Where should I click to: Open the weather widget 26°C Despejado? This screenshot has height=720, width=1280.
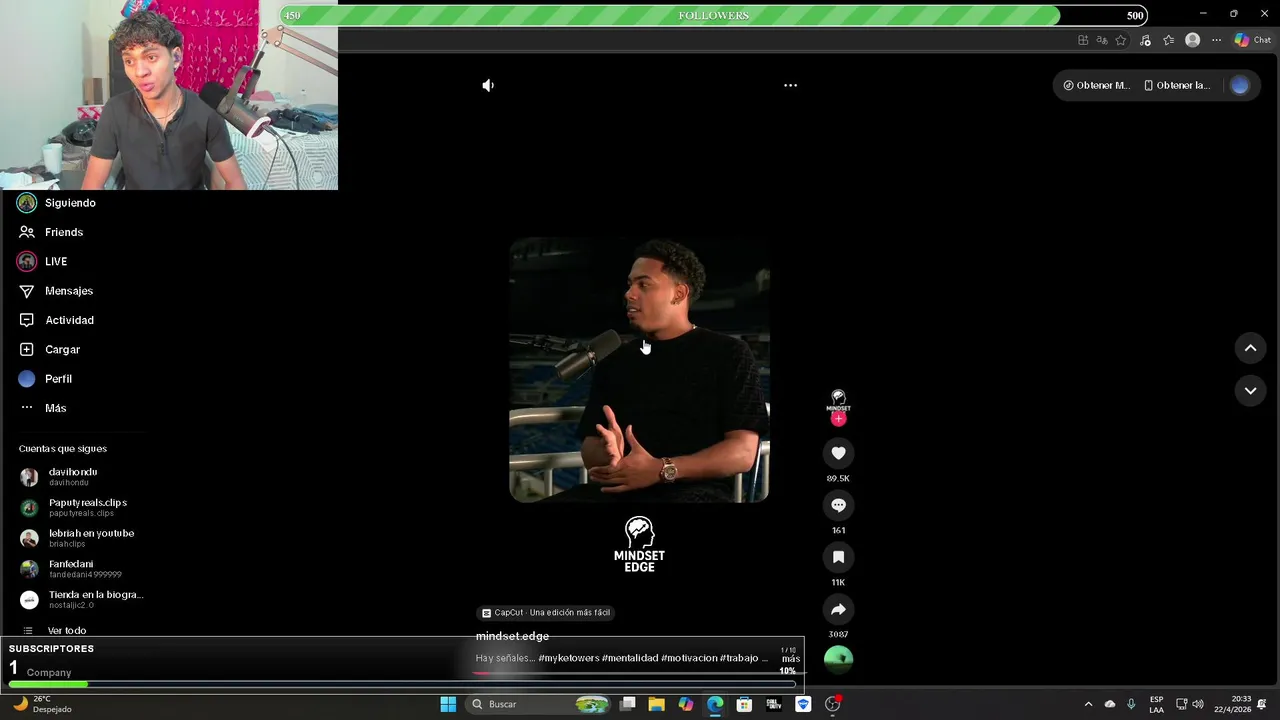(42, 704)
